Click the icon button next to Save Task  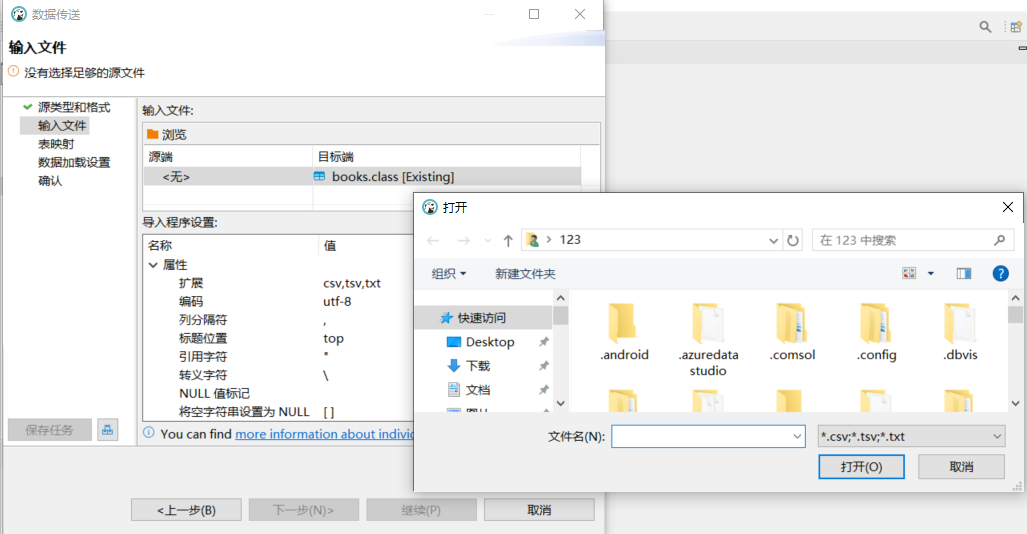coord(106,430)
